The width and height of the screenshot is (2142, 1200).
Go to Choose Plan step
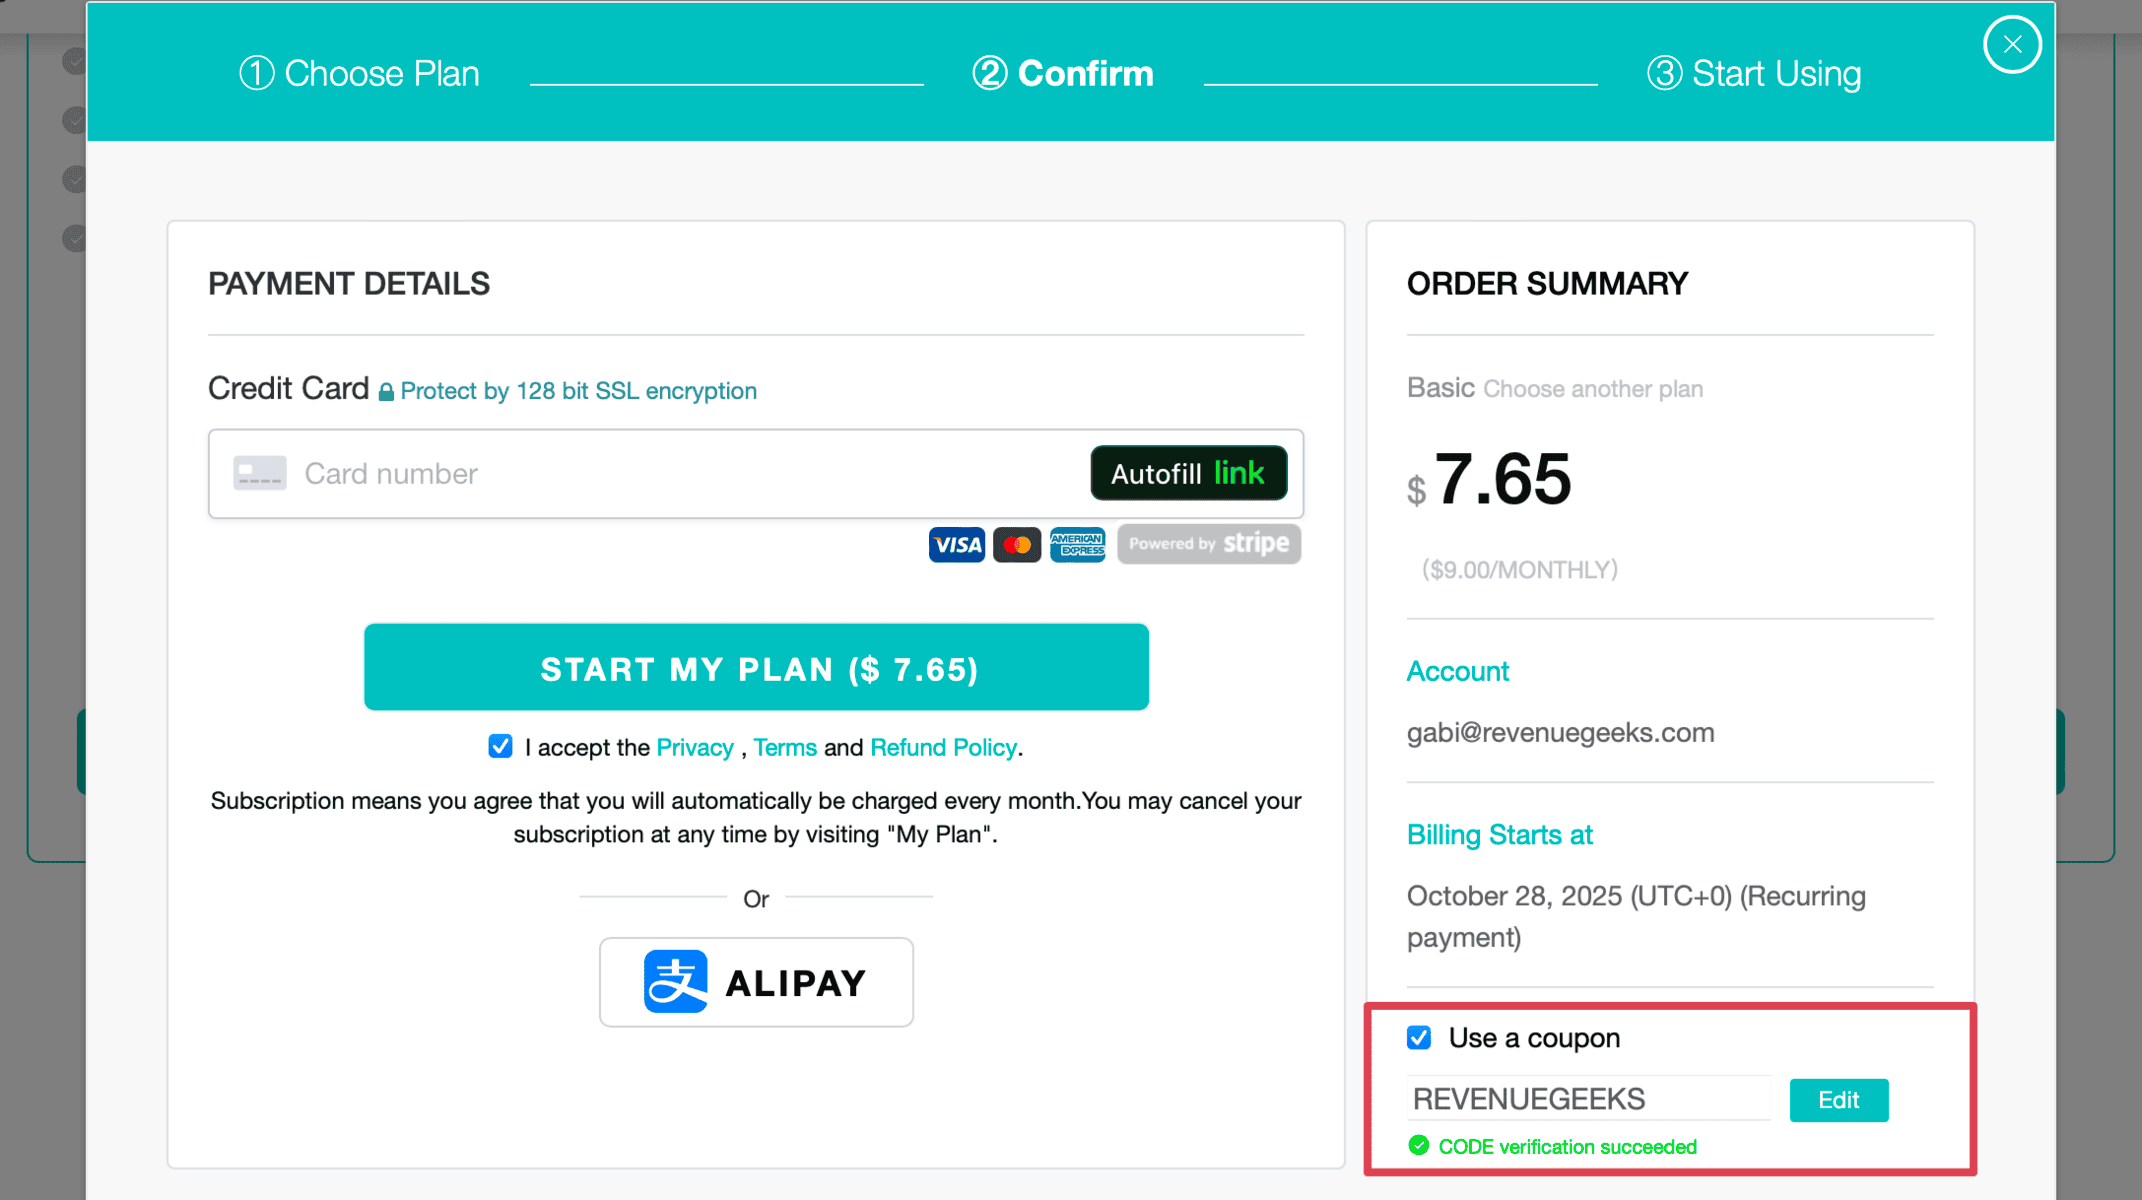coord(360,74)
